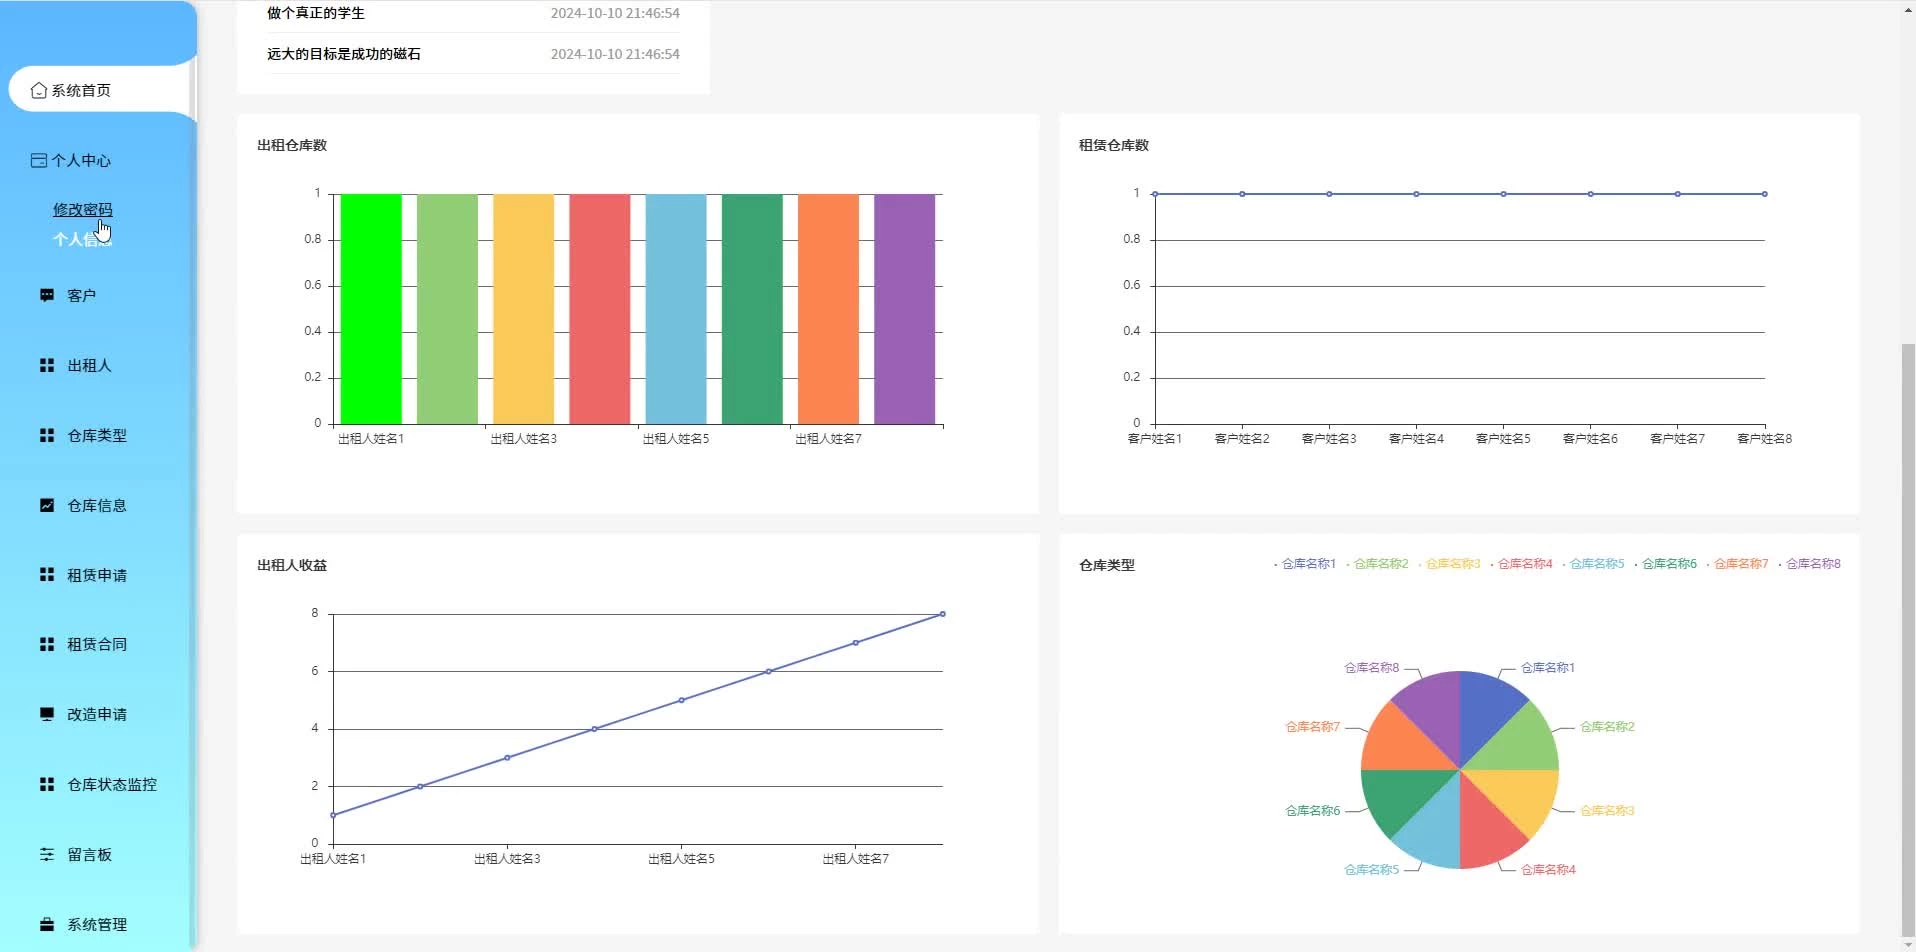Click the monitor icon beside 改造申请
1916x952 pixels.
pyautogui.click(x=47, y=715)
